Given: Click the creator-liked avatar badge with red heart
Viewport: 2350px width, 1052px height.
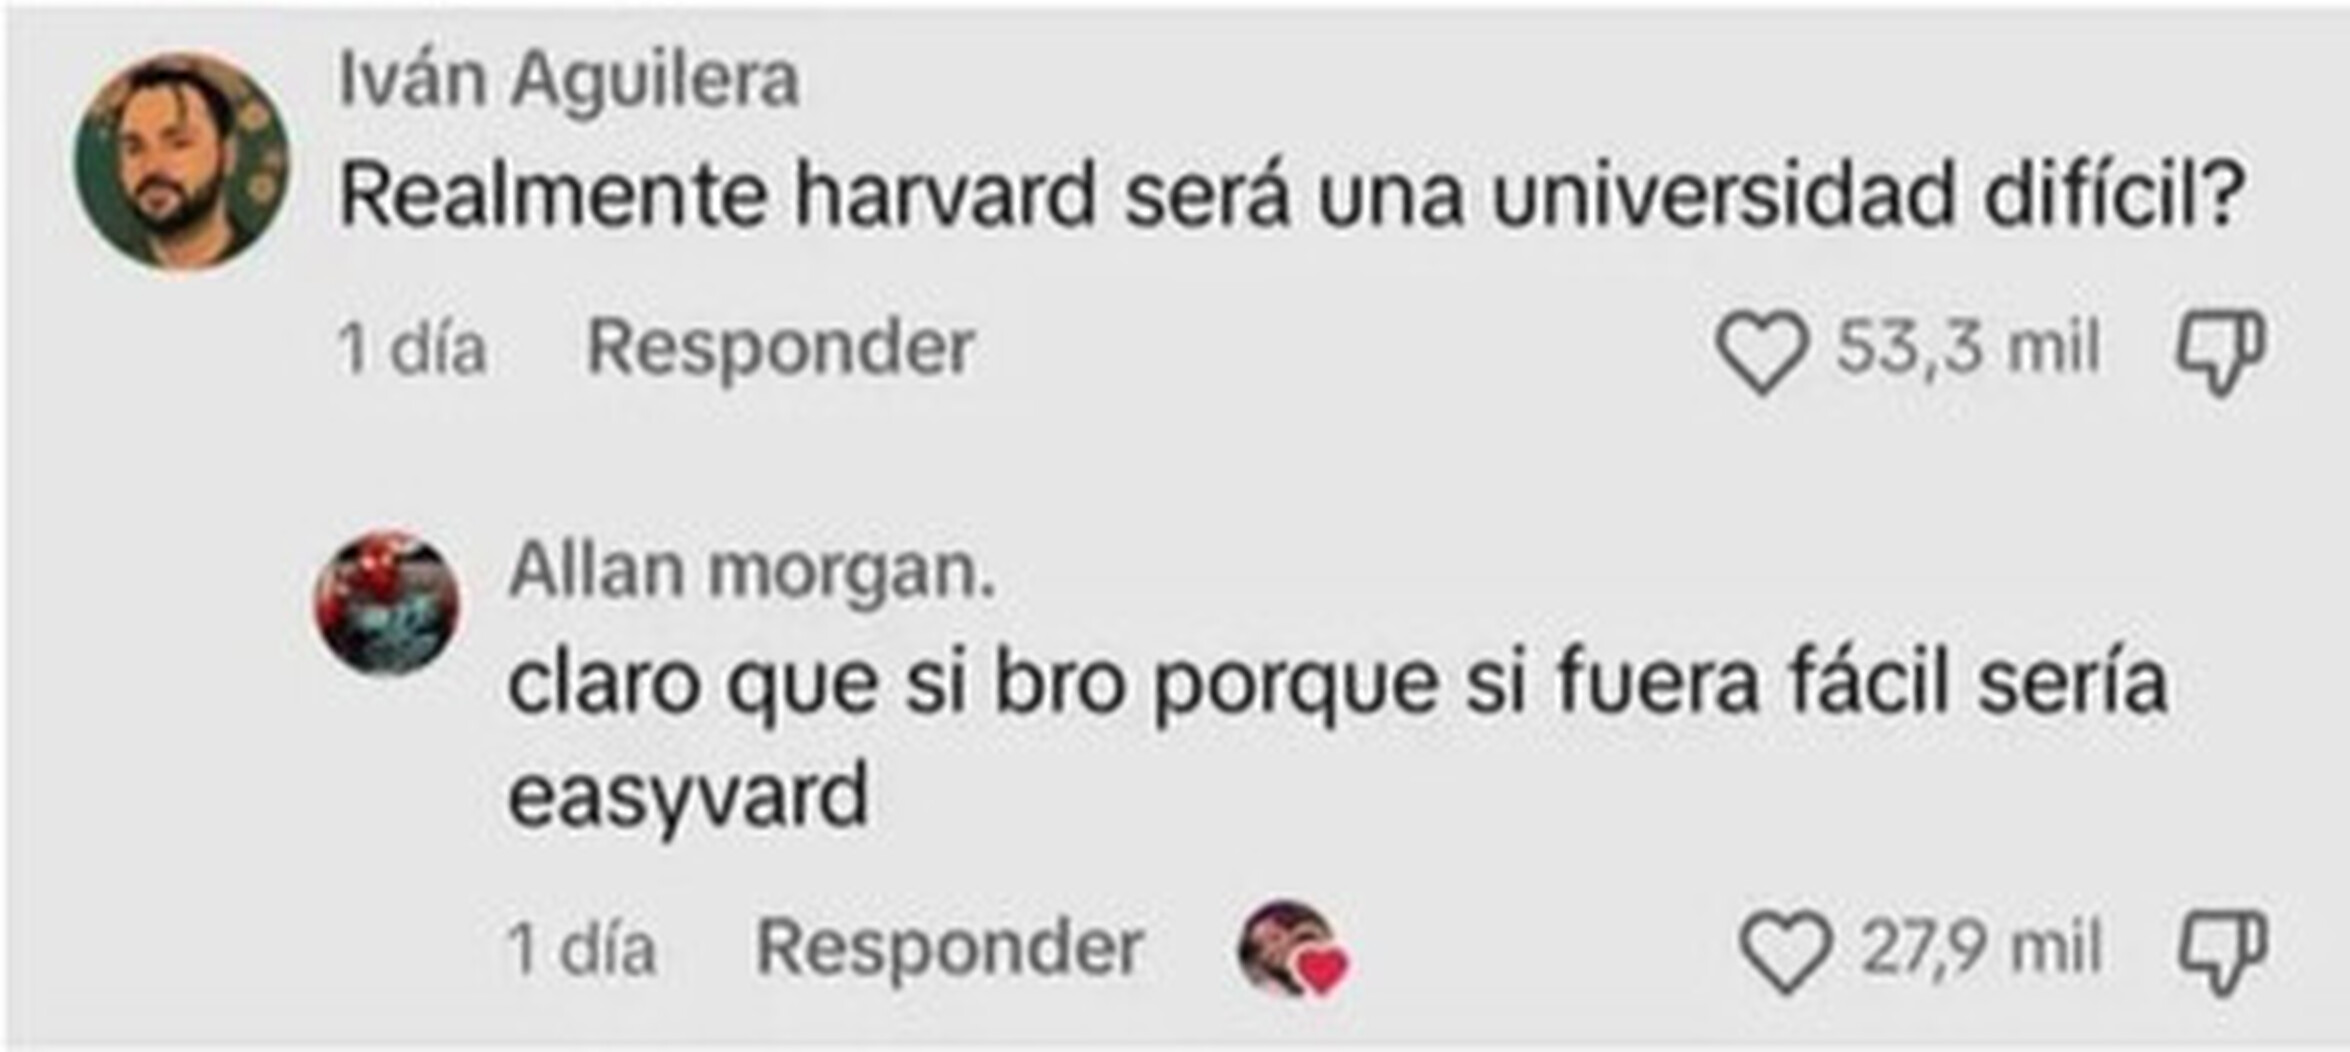Looking at the screenshot, I should (1293, 948).
